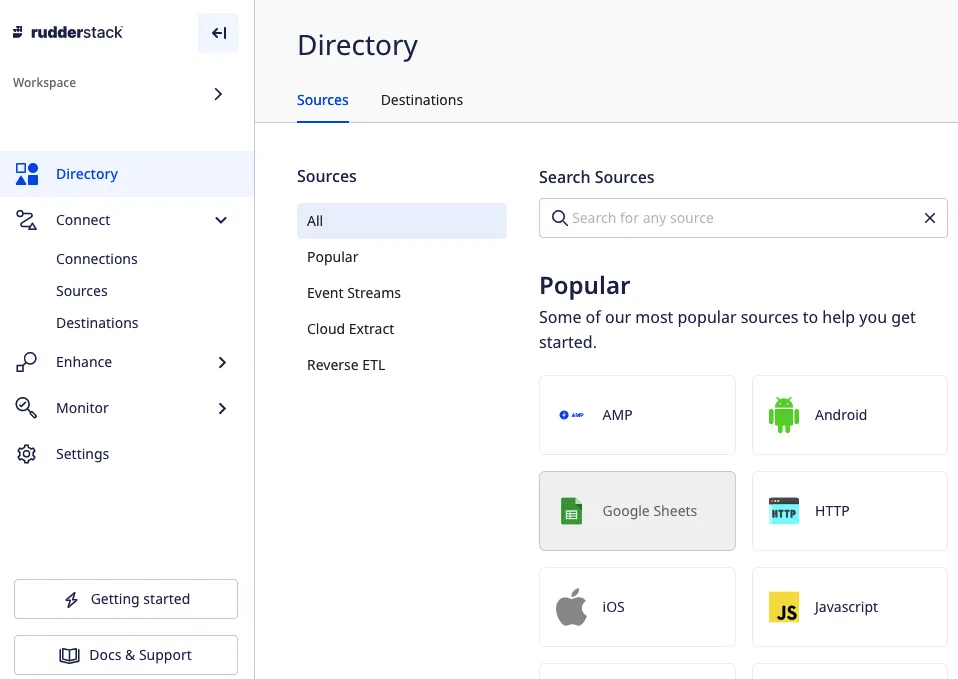Switch to the Sources tab

coord(323,100)
